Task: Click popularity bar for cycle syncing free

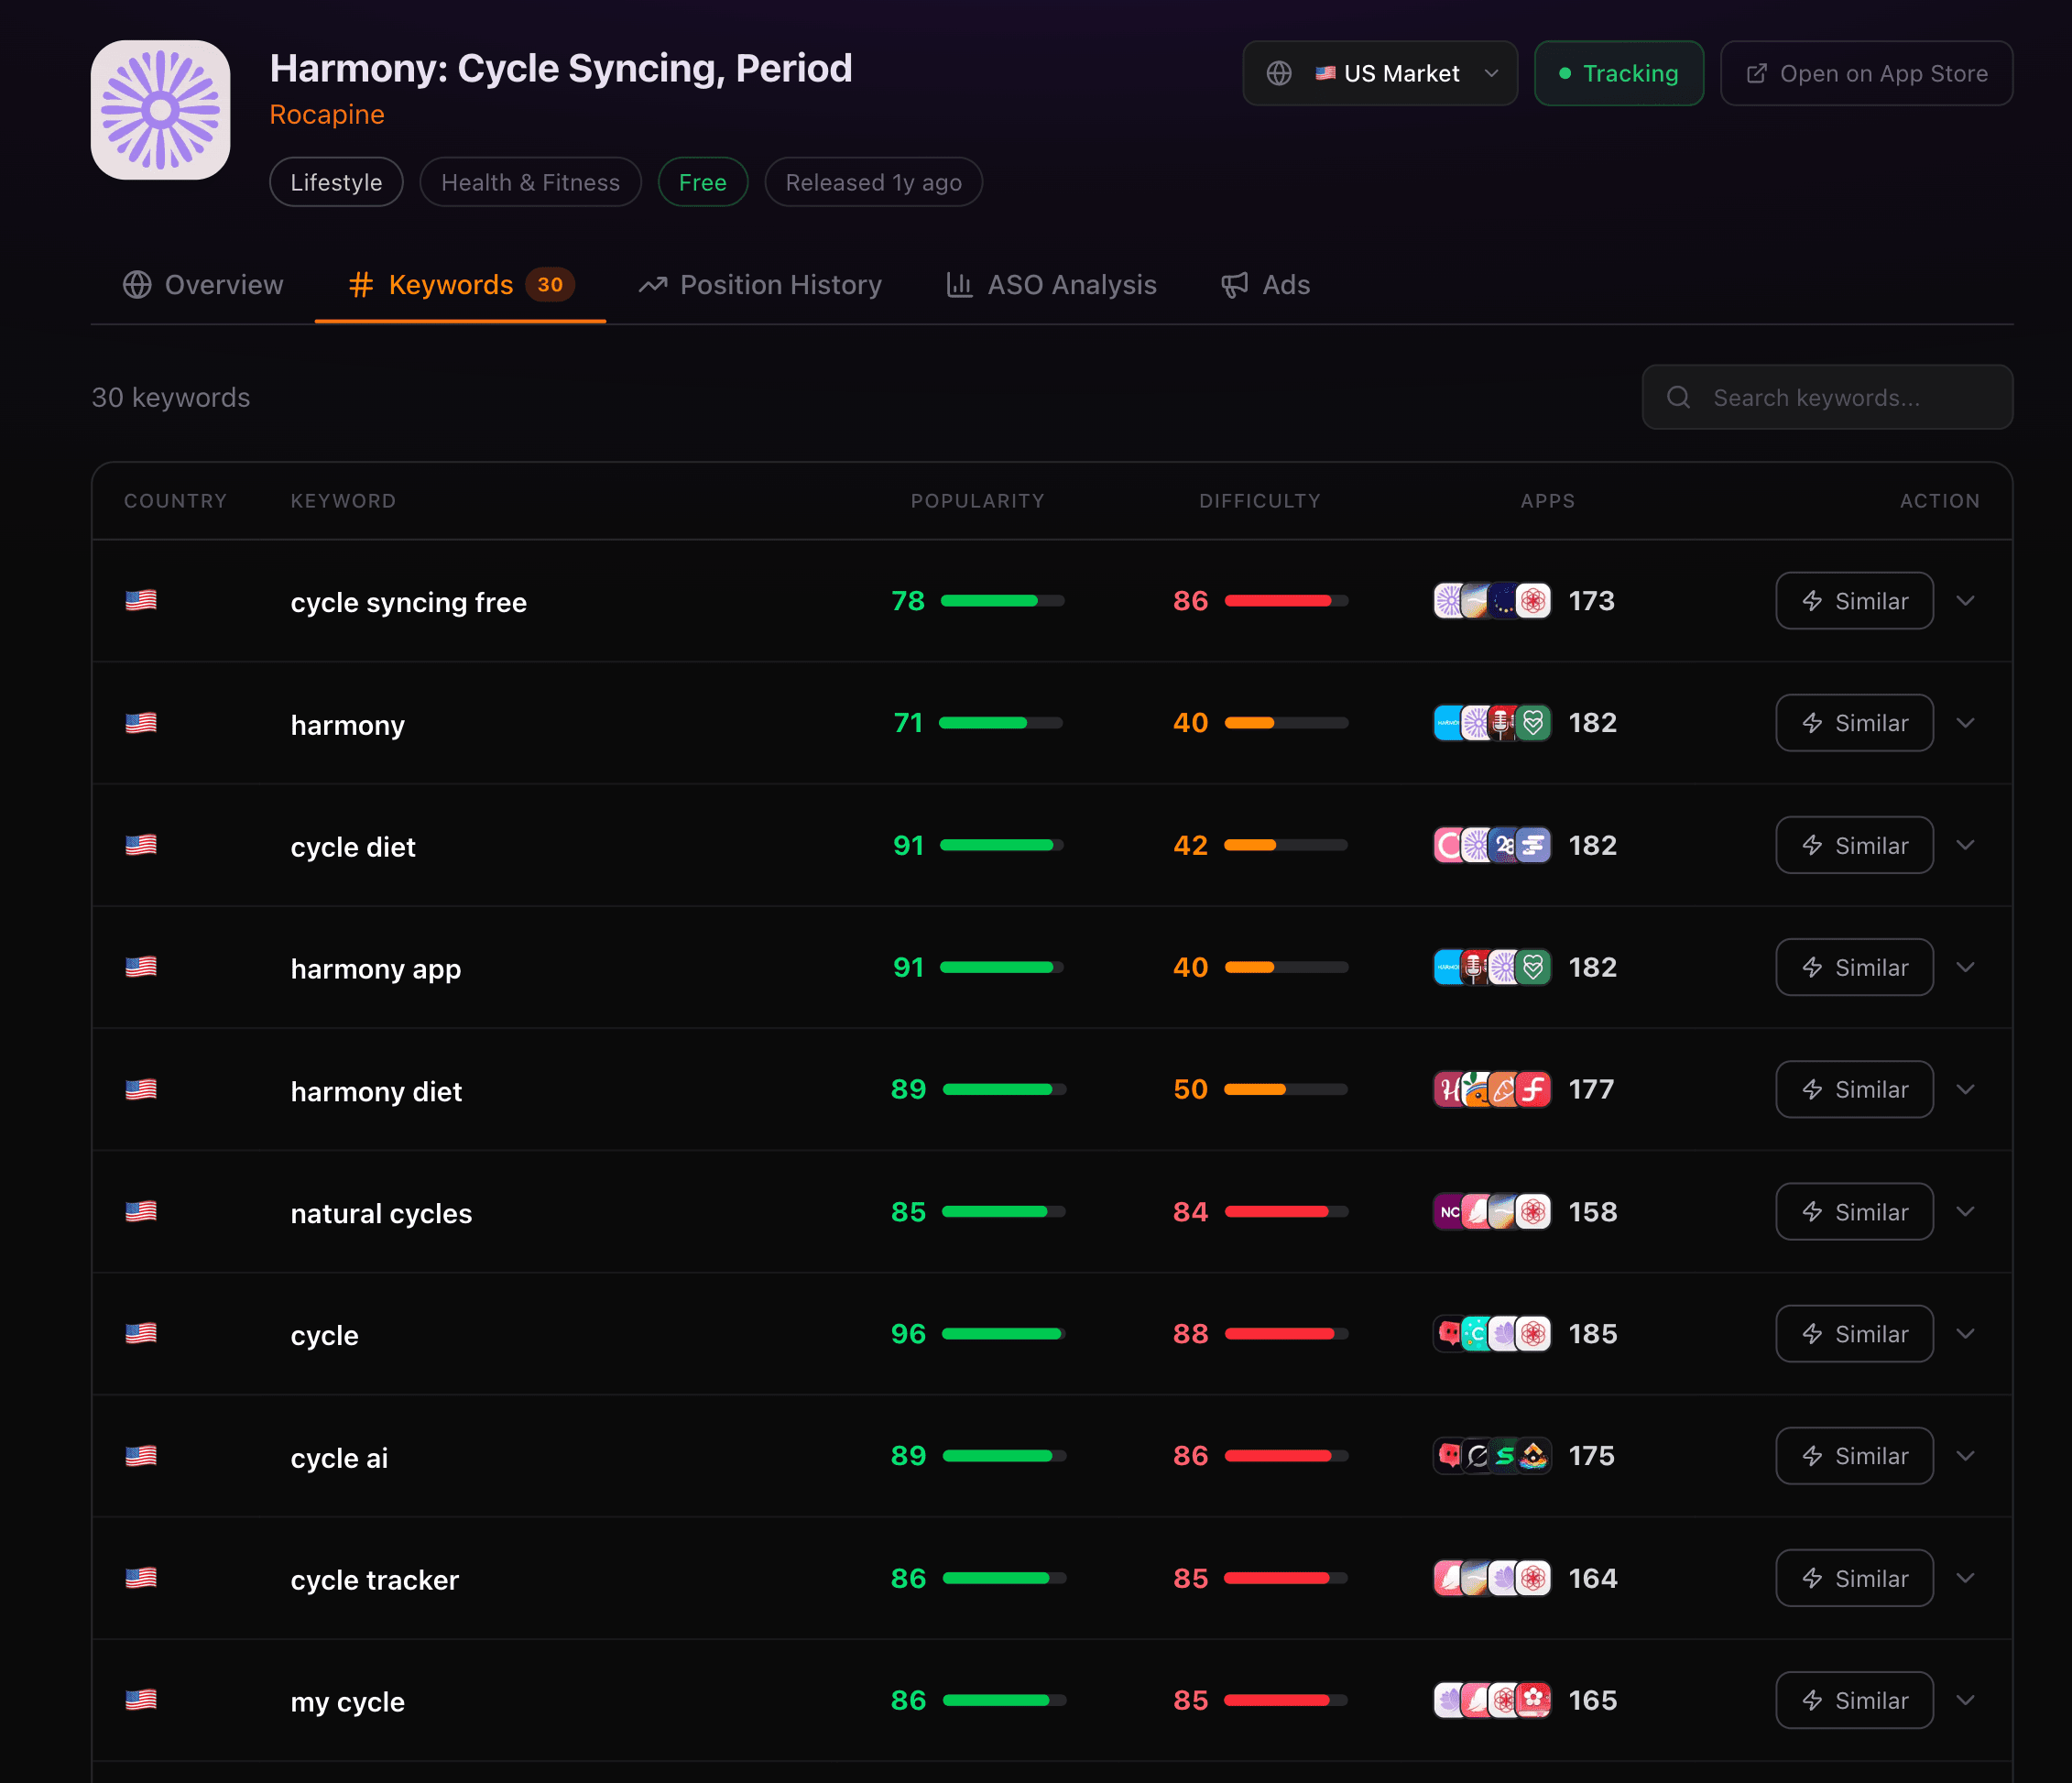Action: pyautogui.click(x=1002, y=600)
